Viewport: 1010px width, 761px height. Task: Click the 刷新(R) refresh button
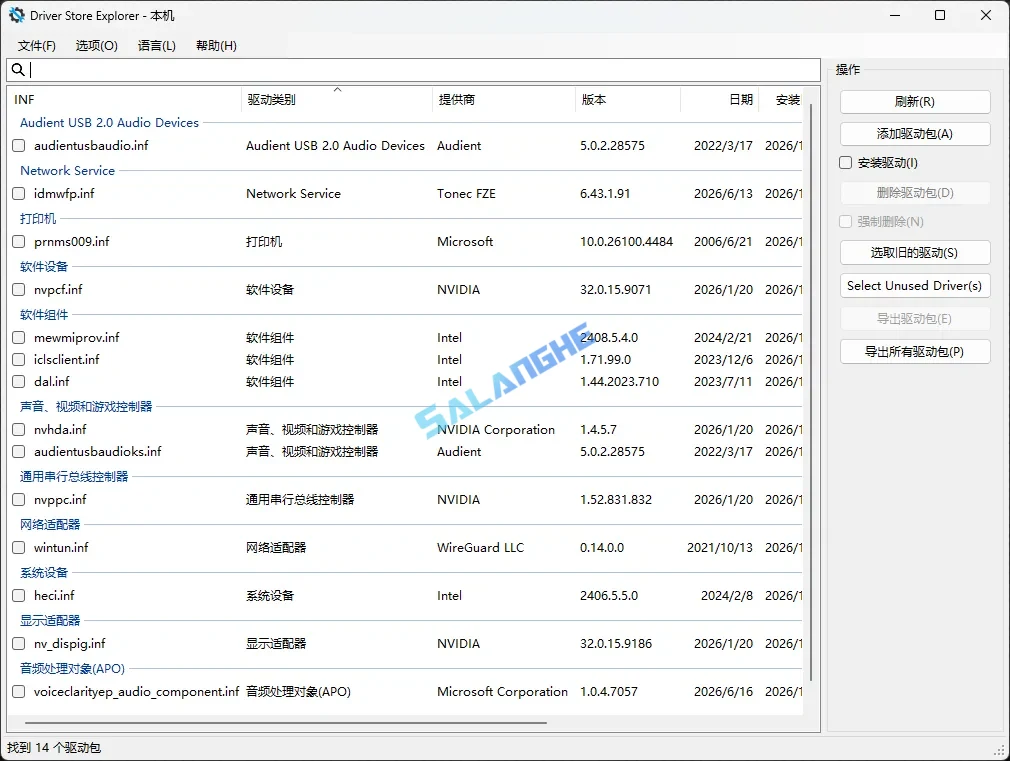pyautogui.click(x=915, y=102)
